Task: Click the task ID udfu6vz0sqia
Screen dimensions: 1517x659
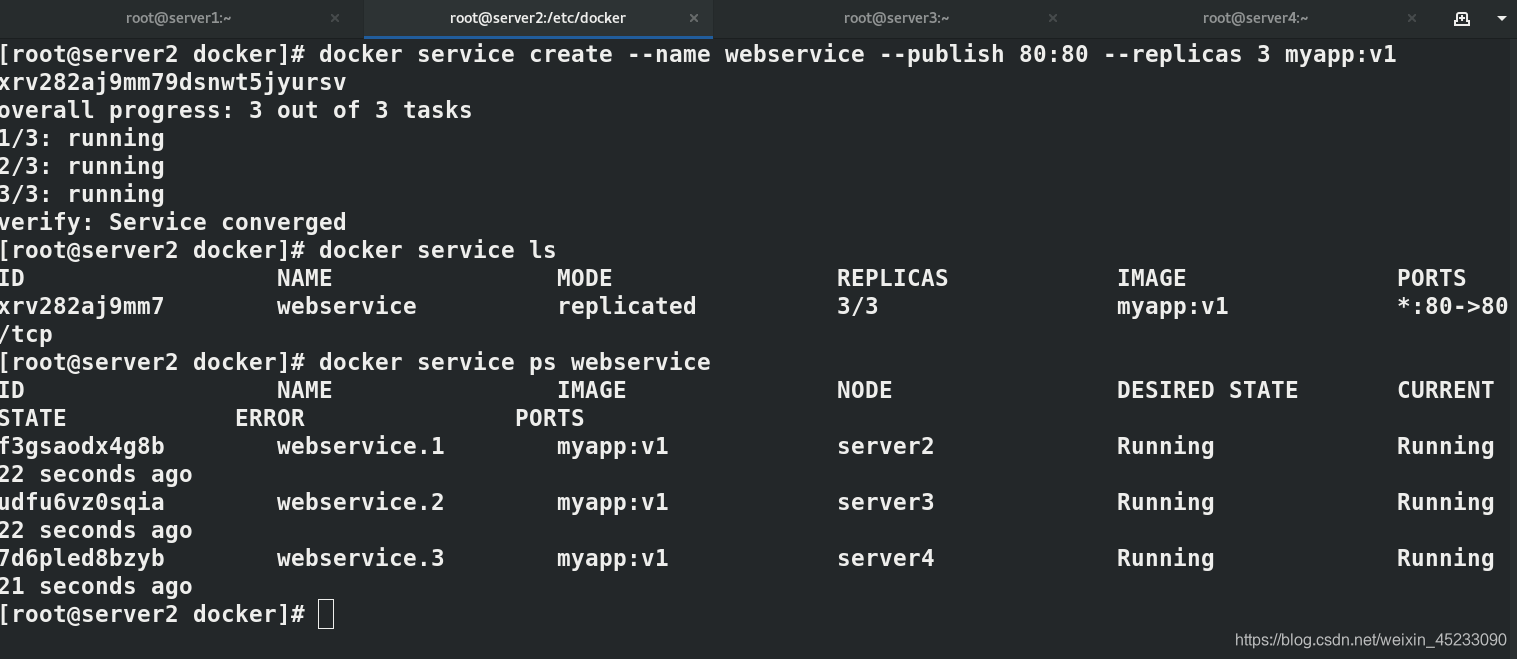Action: [x=82, y=502]
